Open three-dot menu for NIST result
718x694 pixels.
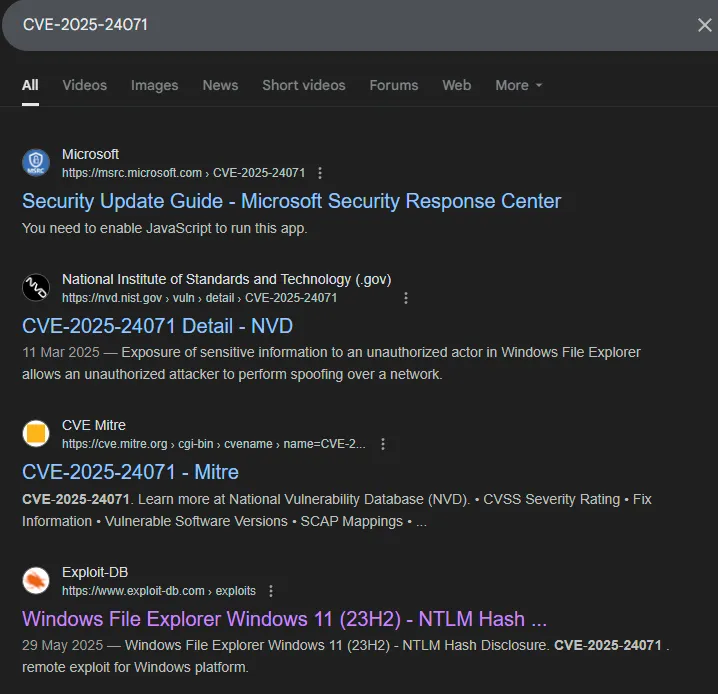405,298
